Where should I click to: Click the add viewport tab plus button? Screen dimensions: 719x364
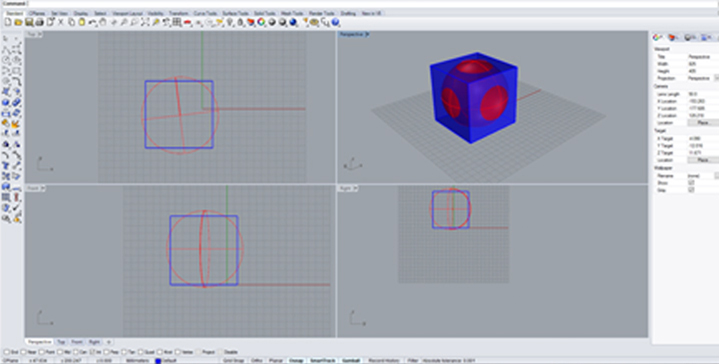click(x=109, y=342)
